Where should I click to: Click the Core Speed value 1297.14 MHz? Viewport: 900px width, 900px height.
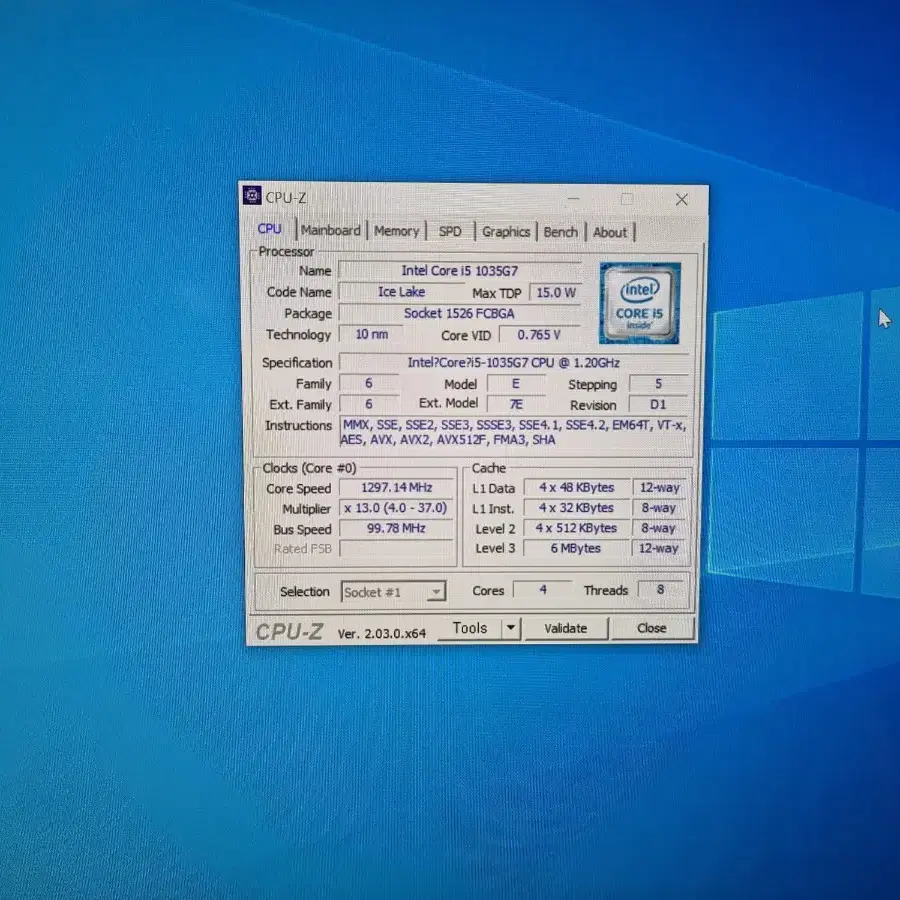(x=396, y=487)
